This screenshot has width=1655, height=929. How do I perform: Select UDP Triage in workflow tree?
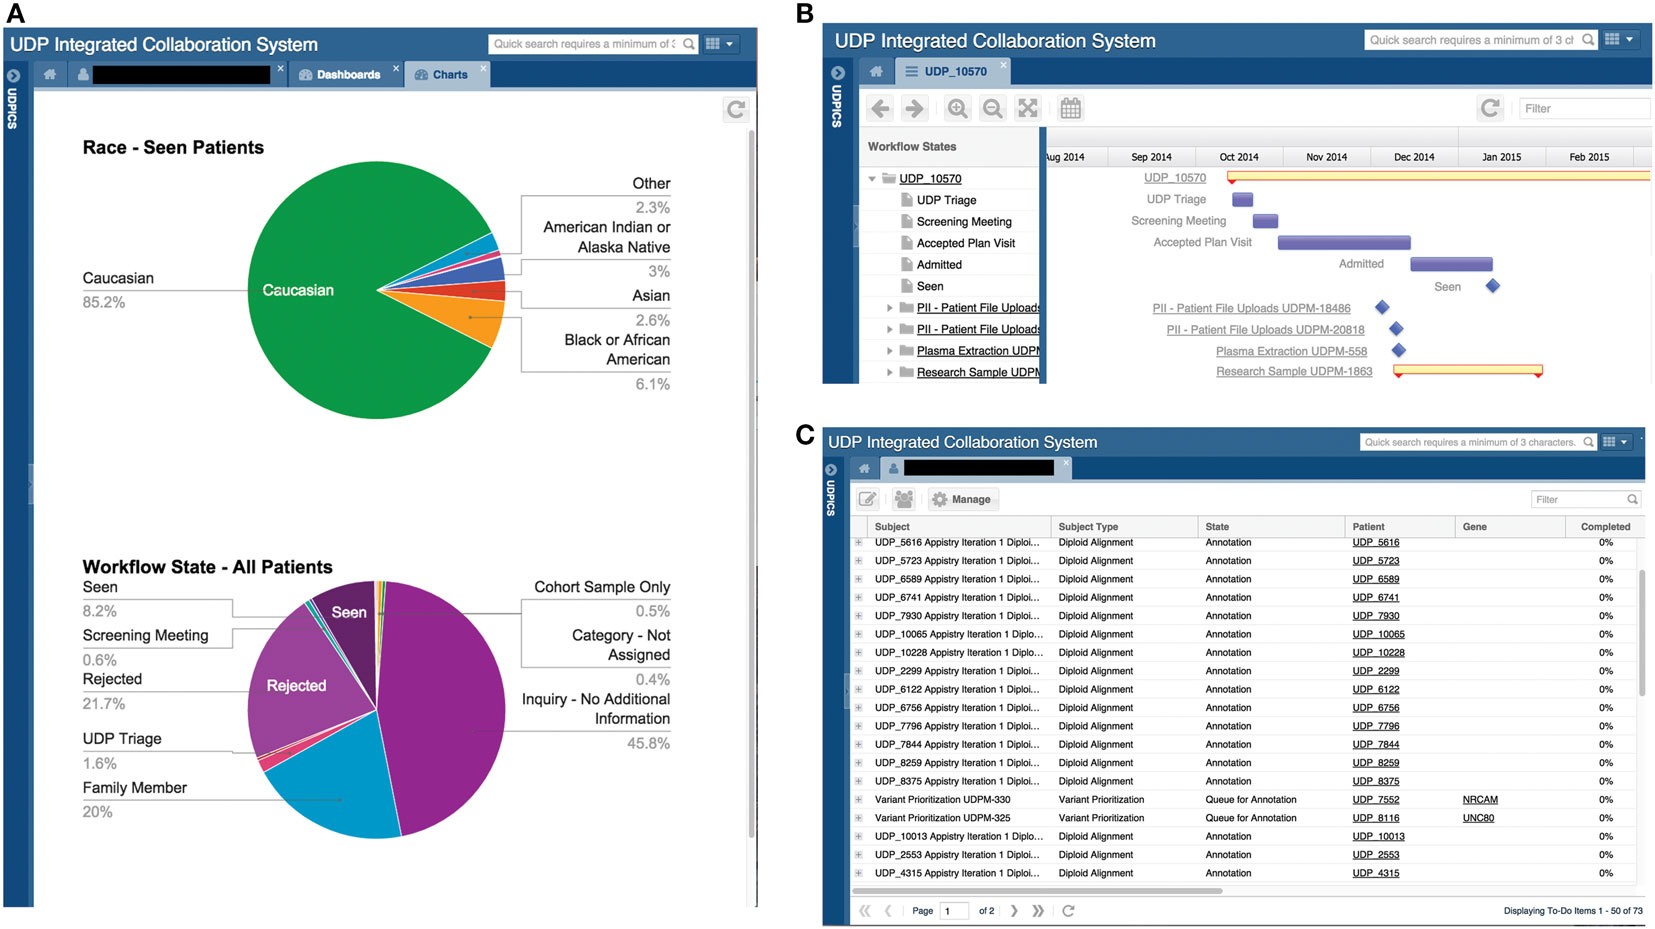(x=946, y=200)
